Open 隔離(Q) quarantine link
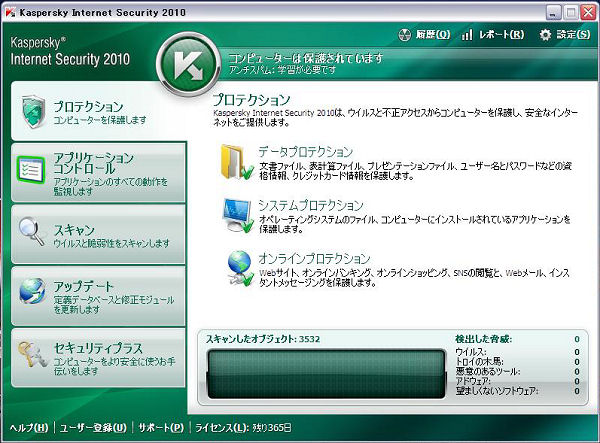The width and height of the screenshot is (600, 443). [x=433, y=35]
